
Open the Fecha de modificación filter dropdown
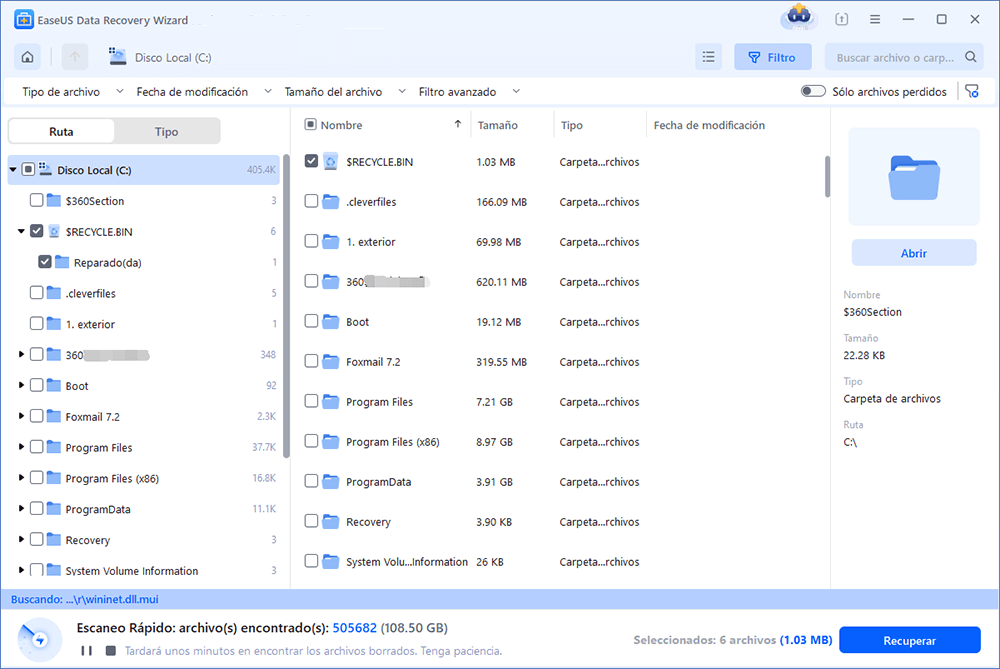point(204,92)
